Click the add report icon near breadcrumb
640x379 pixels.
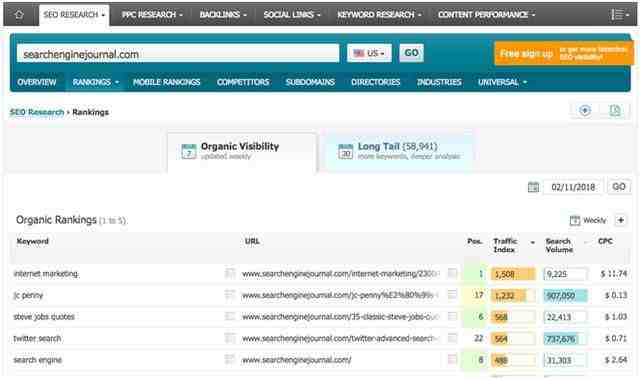[585, 111]
